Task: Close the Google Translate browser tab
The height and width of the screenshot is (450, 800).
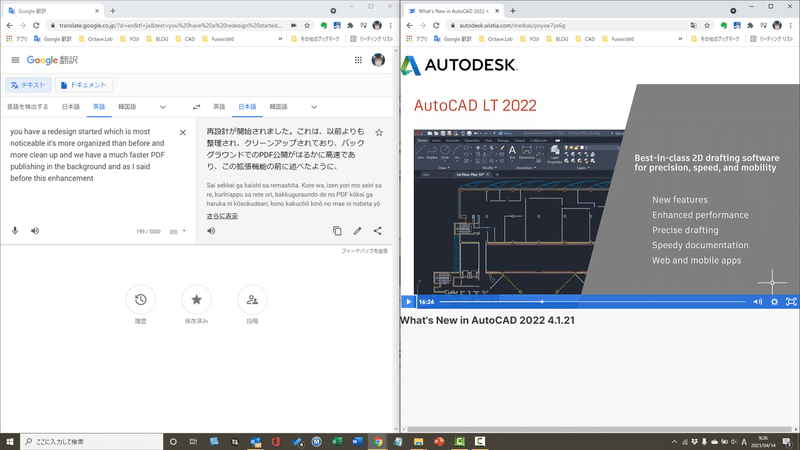Action: tap(97, 11)
